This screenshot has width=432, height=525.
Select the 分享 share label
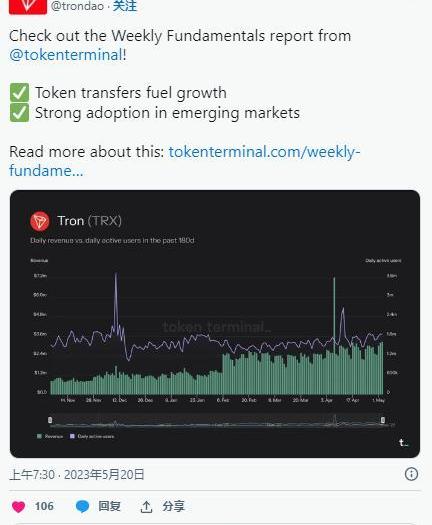[x=173, y=506]
